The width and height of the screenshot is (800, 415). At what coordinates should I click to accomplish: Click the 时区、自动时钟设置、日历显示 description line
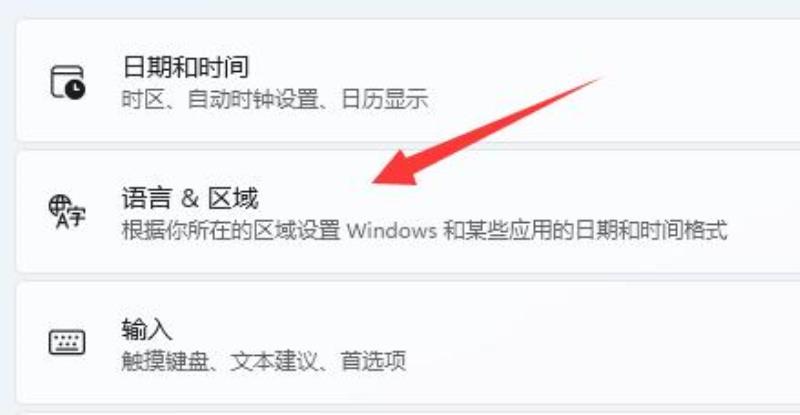(274, 99)
